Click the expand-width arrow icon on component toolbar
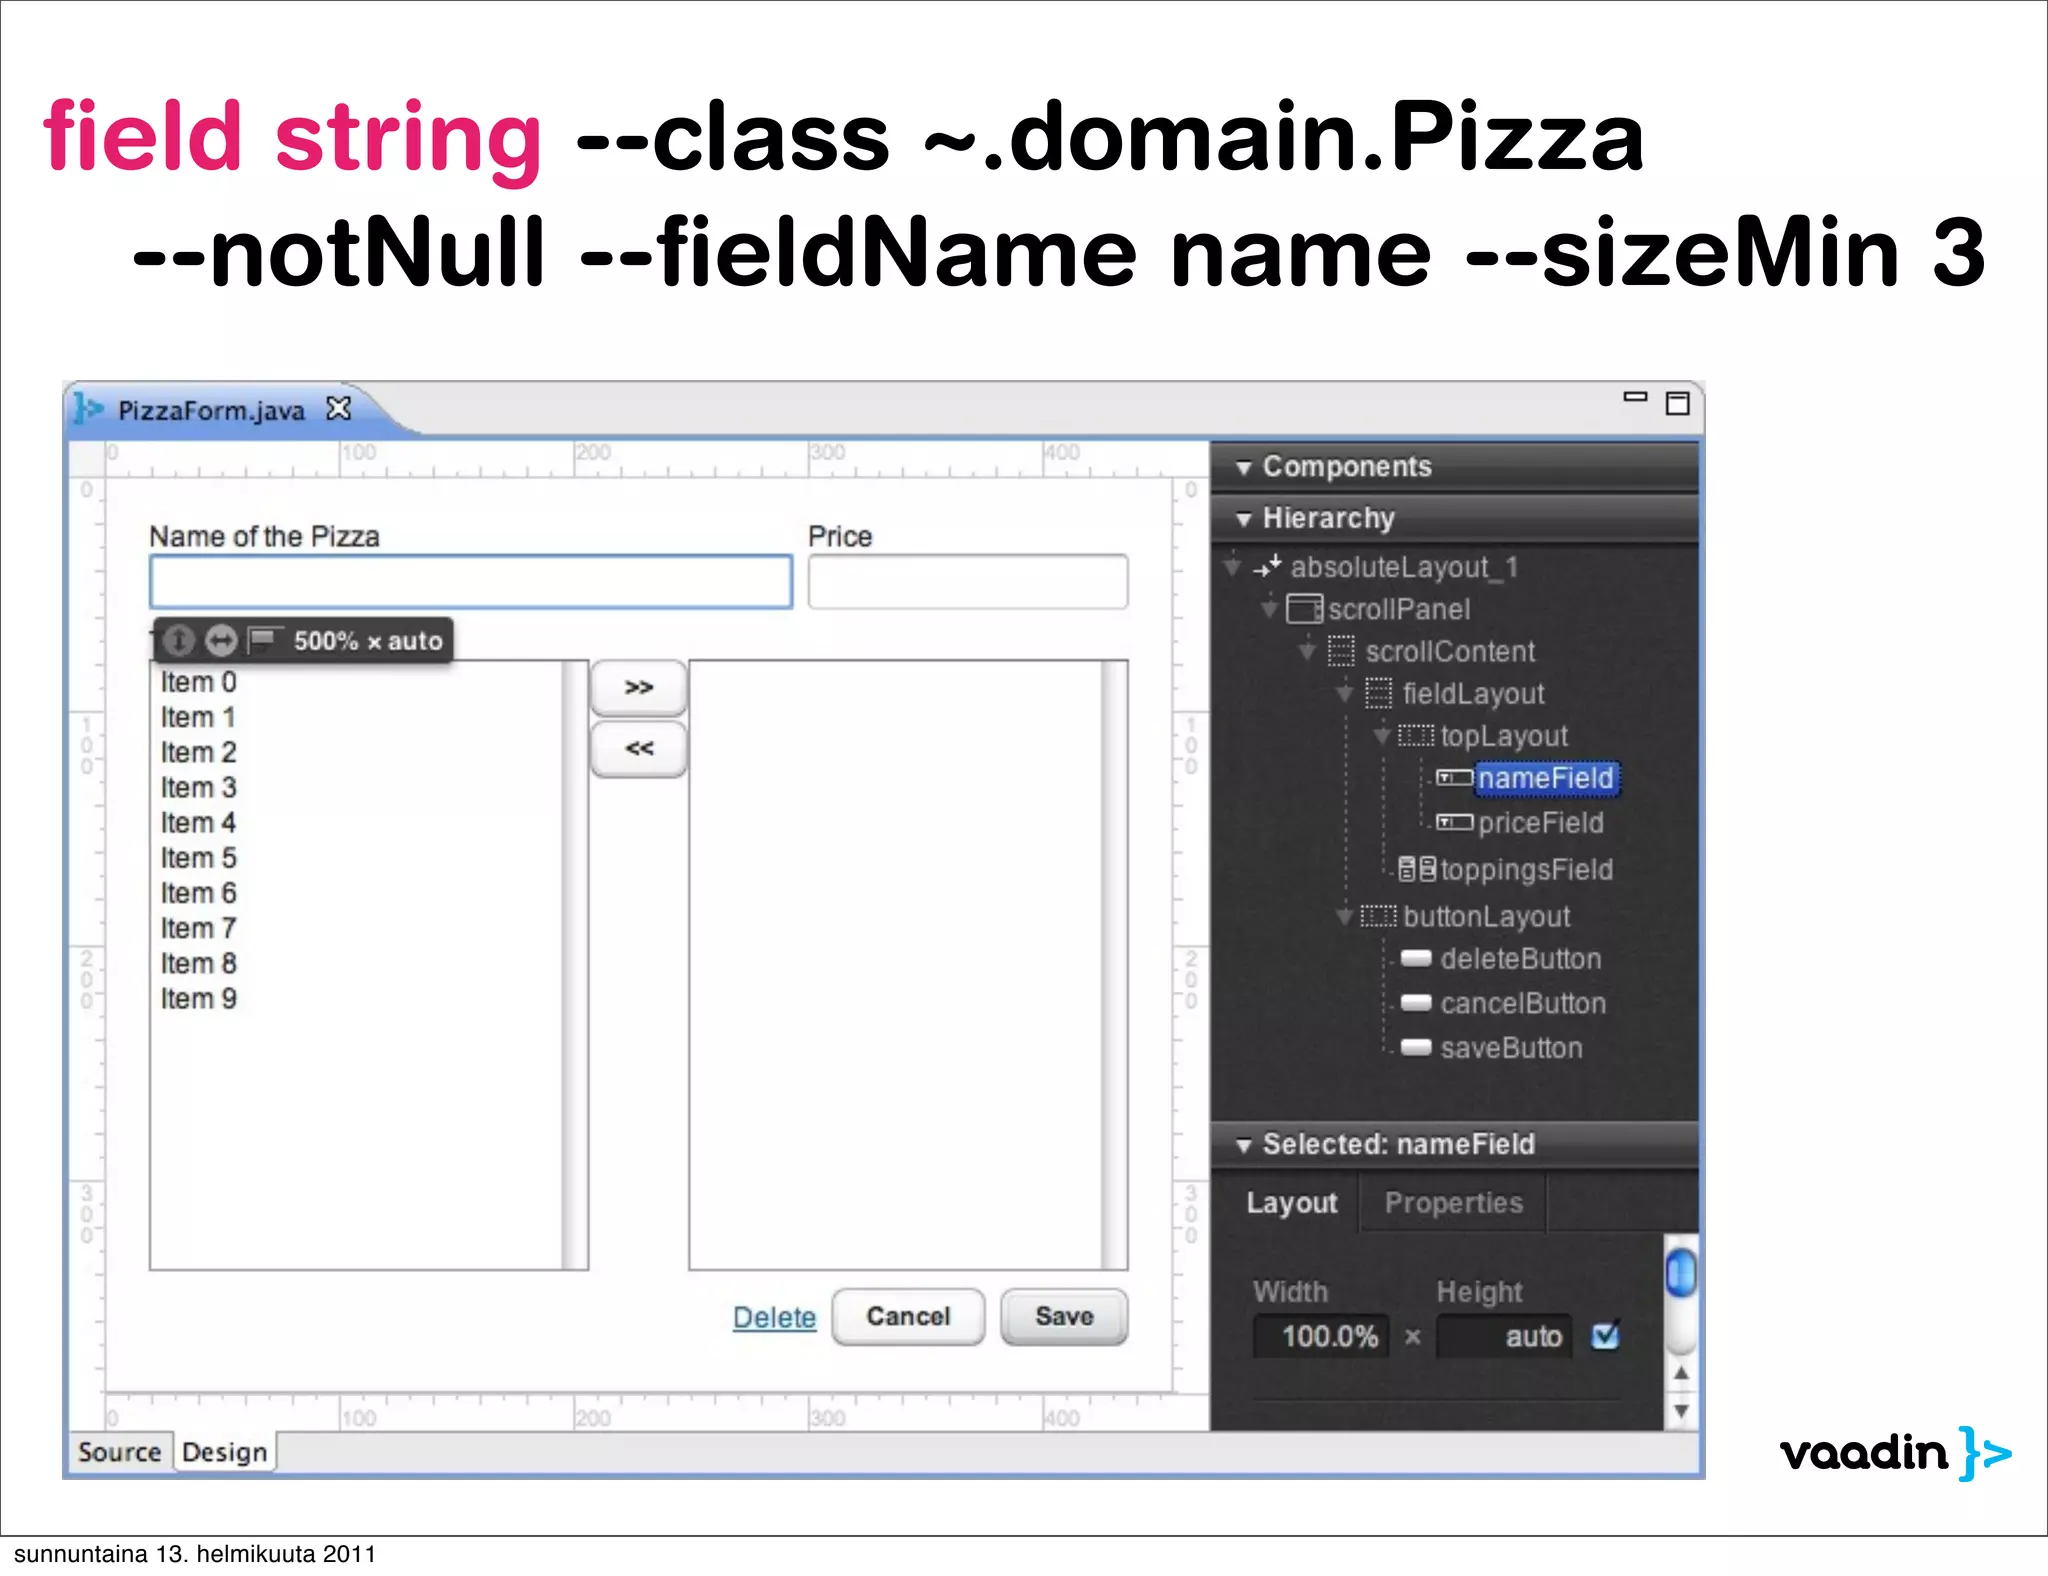Viewport: 2048px width, 1576px height. pyautogui.click(x=220, y=640)
